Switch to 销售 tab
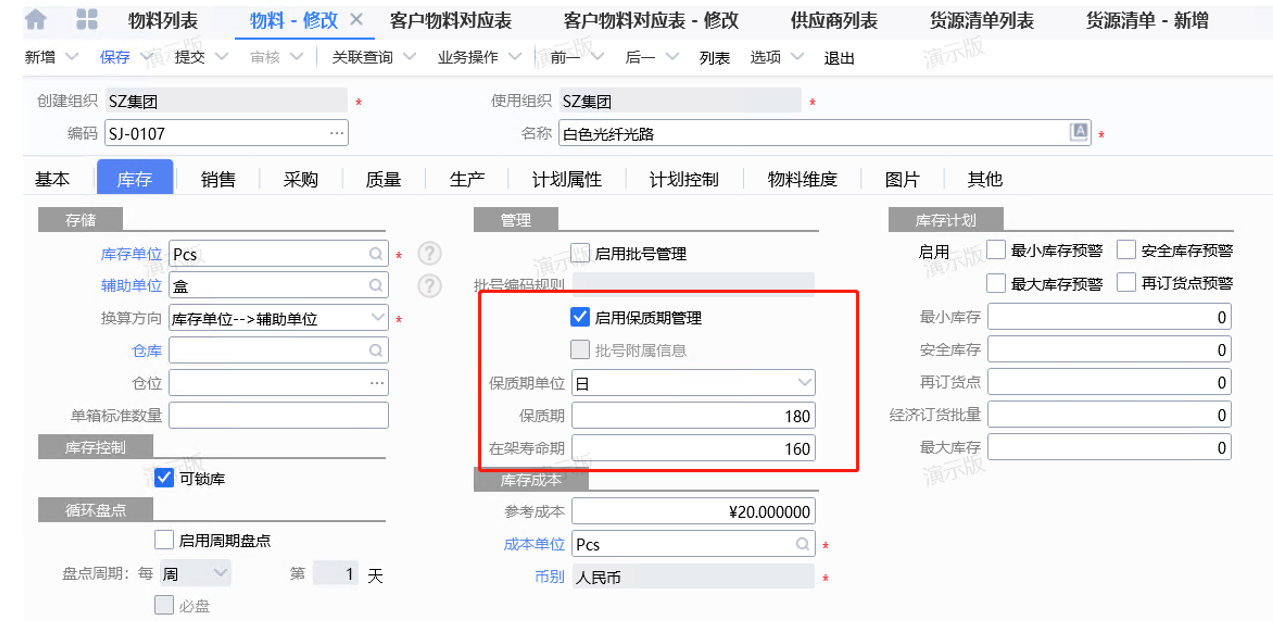 point(218,180)
